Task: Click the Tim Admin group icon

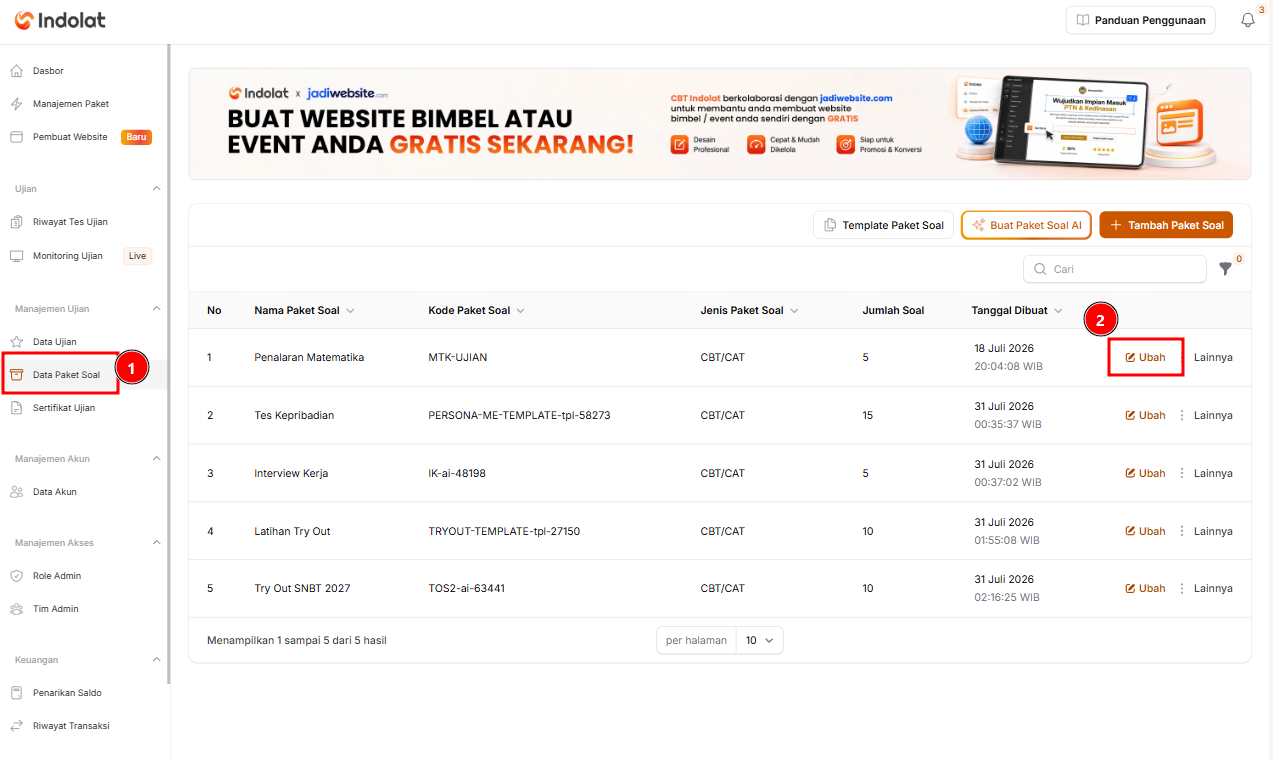Action: pyautogui.click(x=16, y=609)
